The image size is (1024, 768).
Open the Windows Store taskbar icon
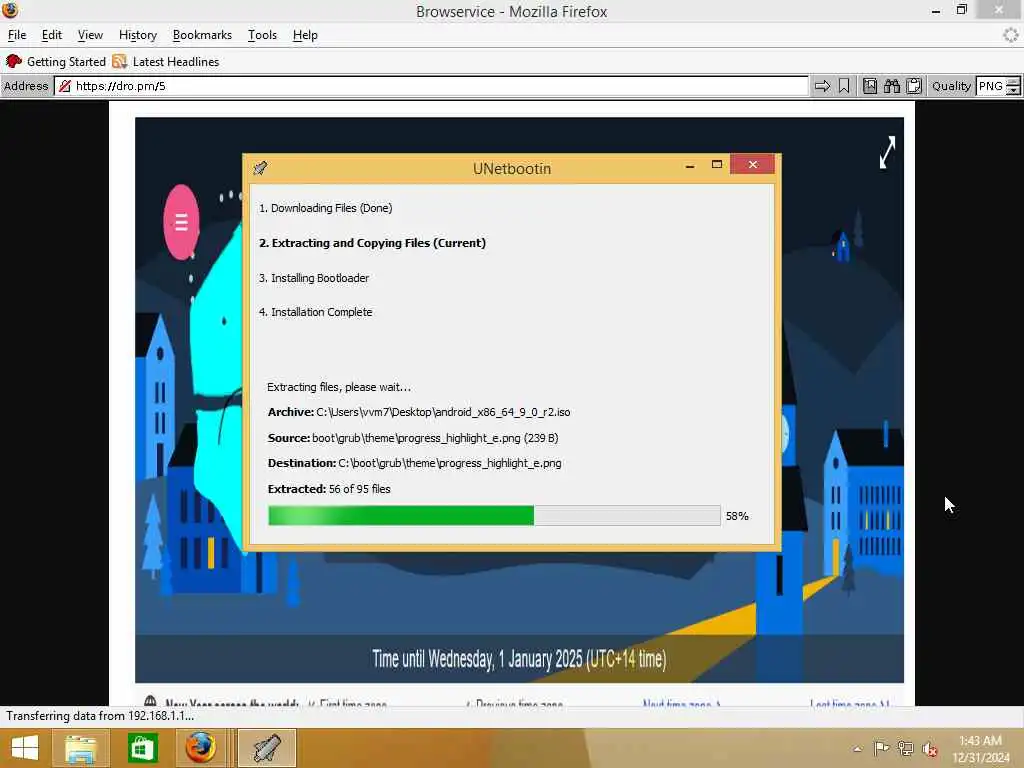pos(142,748)
